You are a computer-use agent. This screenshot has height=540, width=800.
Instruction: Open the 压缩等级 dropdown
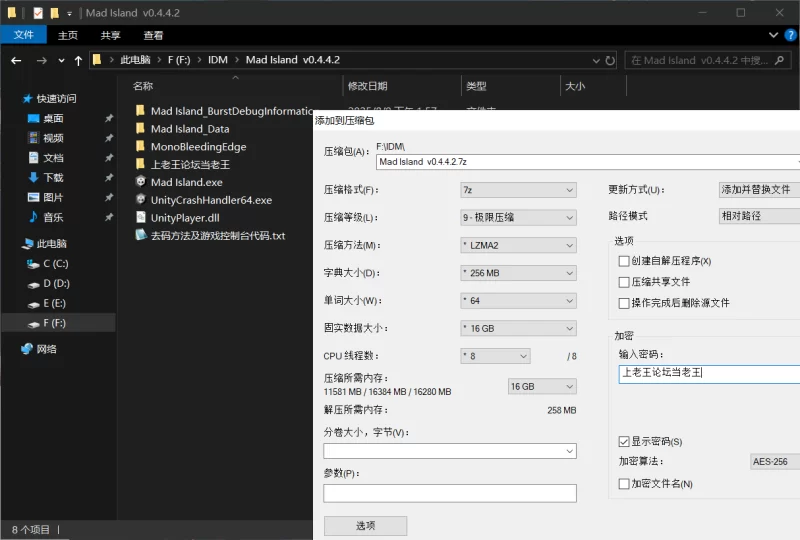tap(518, 217)
